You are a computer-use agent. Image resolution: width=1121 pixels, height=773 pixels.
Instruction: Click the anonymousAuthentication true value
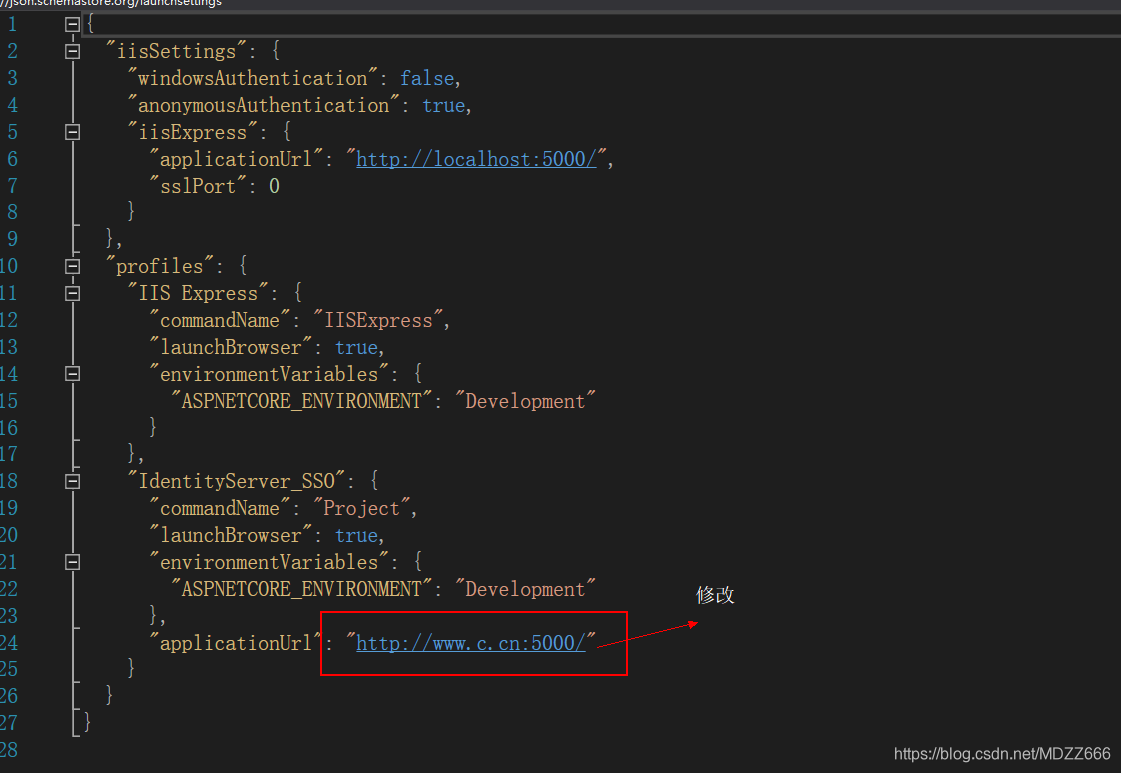click(x=443, y=105)
